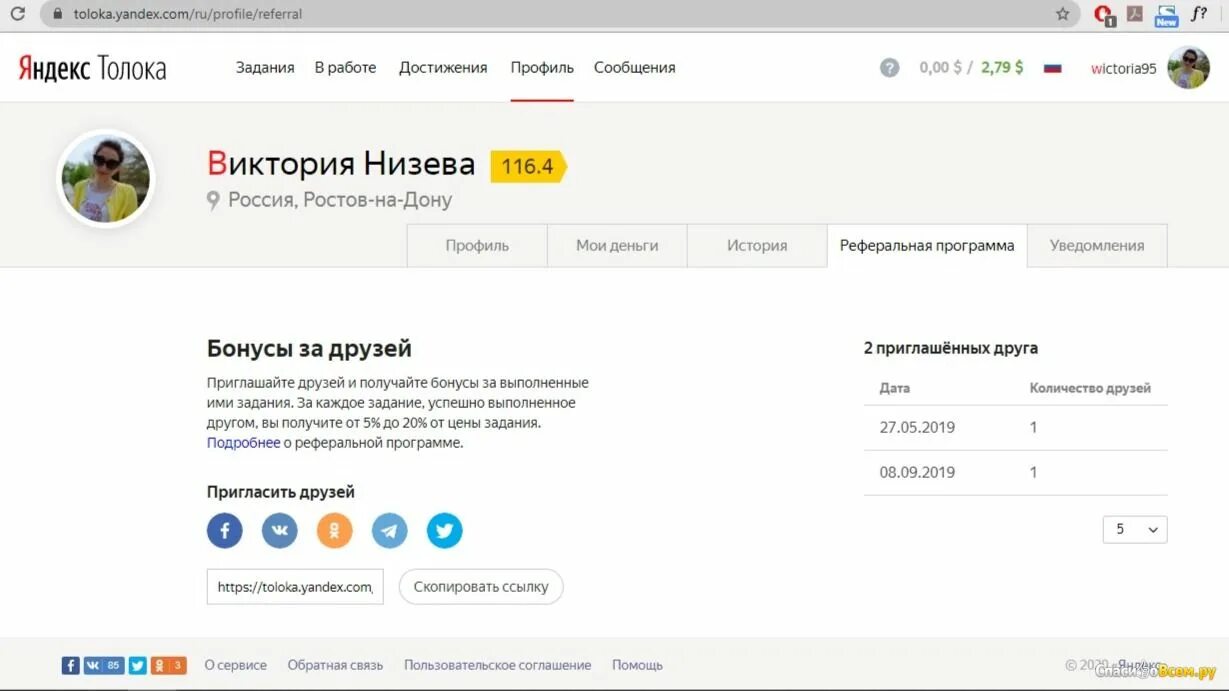
Task: Follow the Подробнее link about the referral program
Action: [243, 442]
